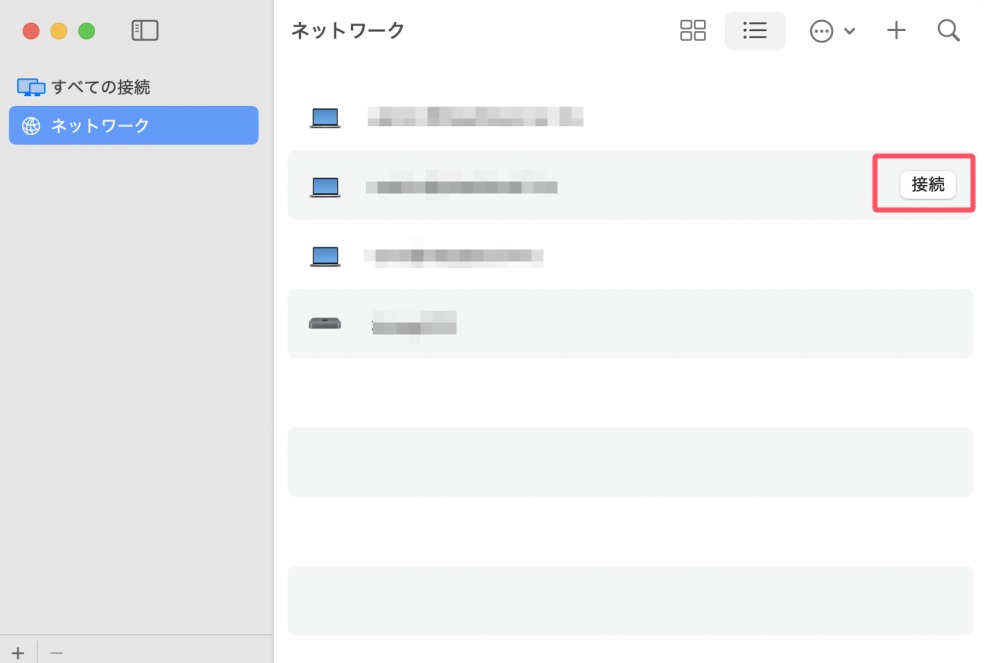Image resolution: width=984 pixels, height=663 pixels.
Task: Click the grid view icon in toolbar
Action: pyautogui.click(x=692, y=30)
